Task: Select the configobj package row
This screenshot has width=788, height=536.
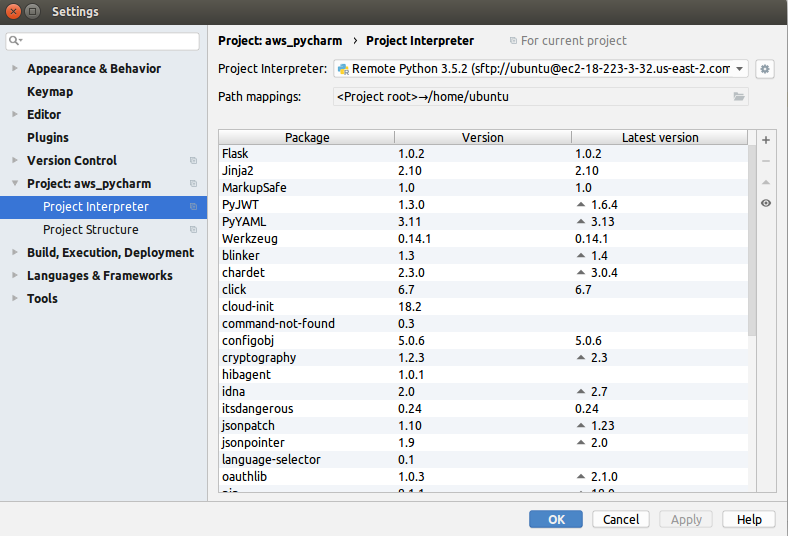Action: [x=483, y=341]
